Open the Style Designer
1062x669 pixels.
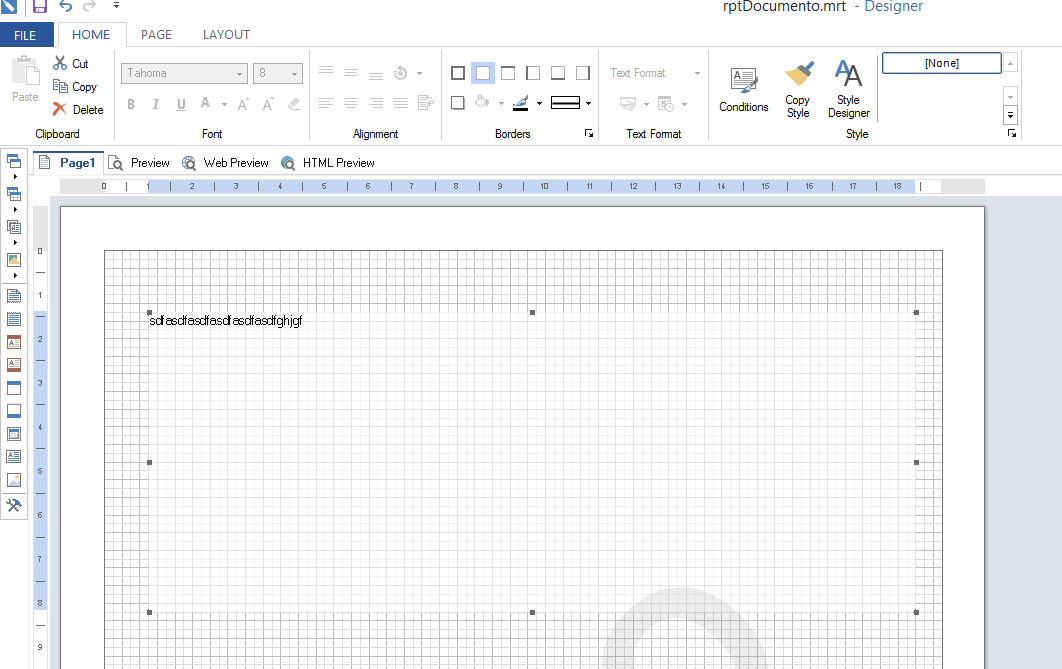click(x=849, y=90)
